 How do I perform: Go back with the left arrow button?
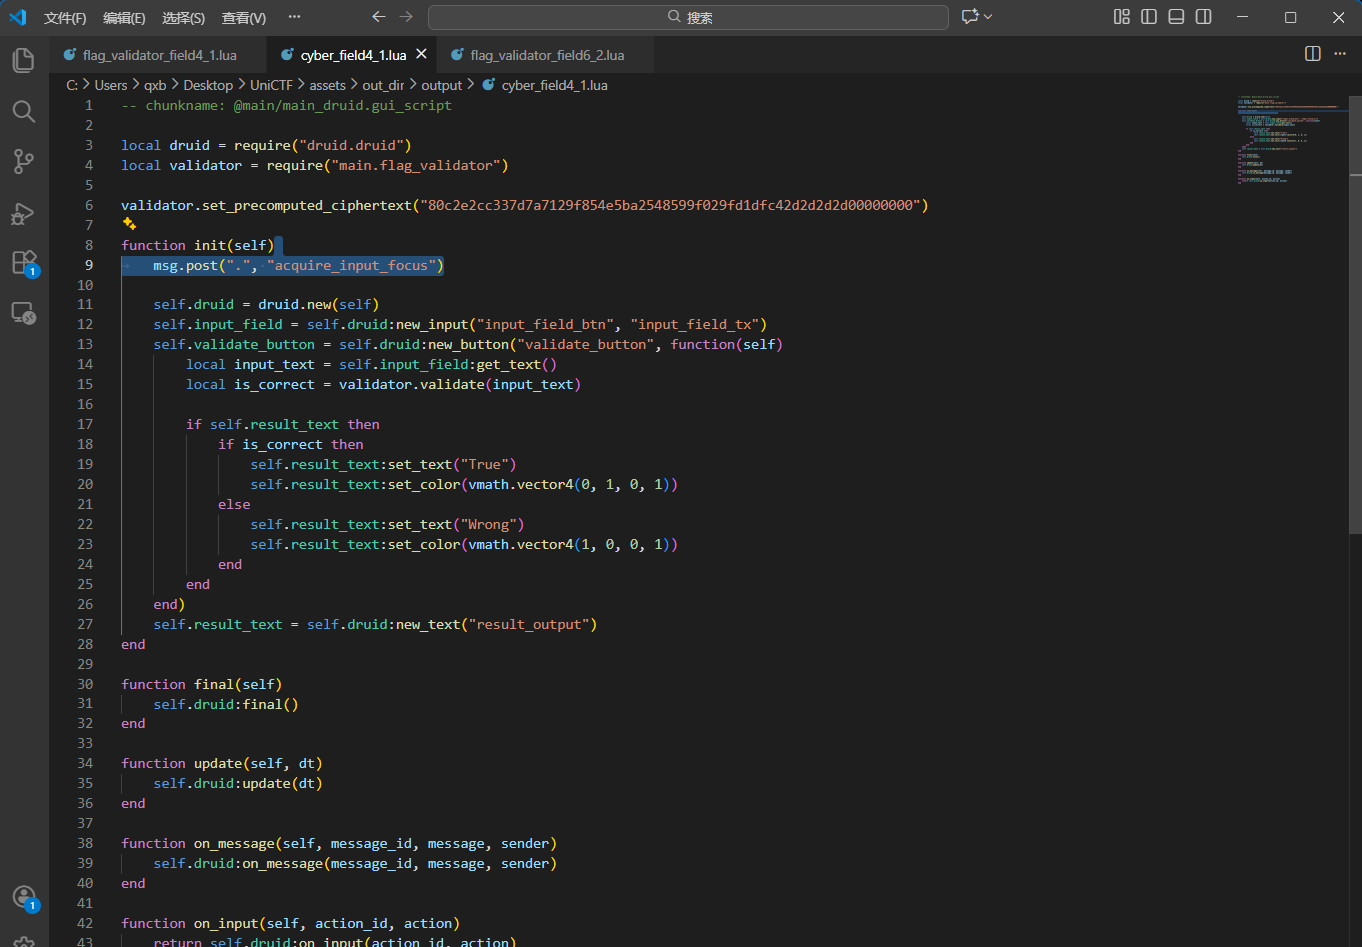point(378,17)
